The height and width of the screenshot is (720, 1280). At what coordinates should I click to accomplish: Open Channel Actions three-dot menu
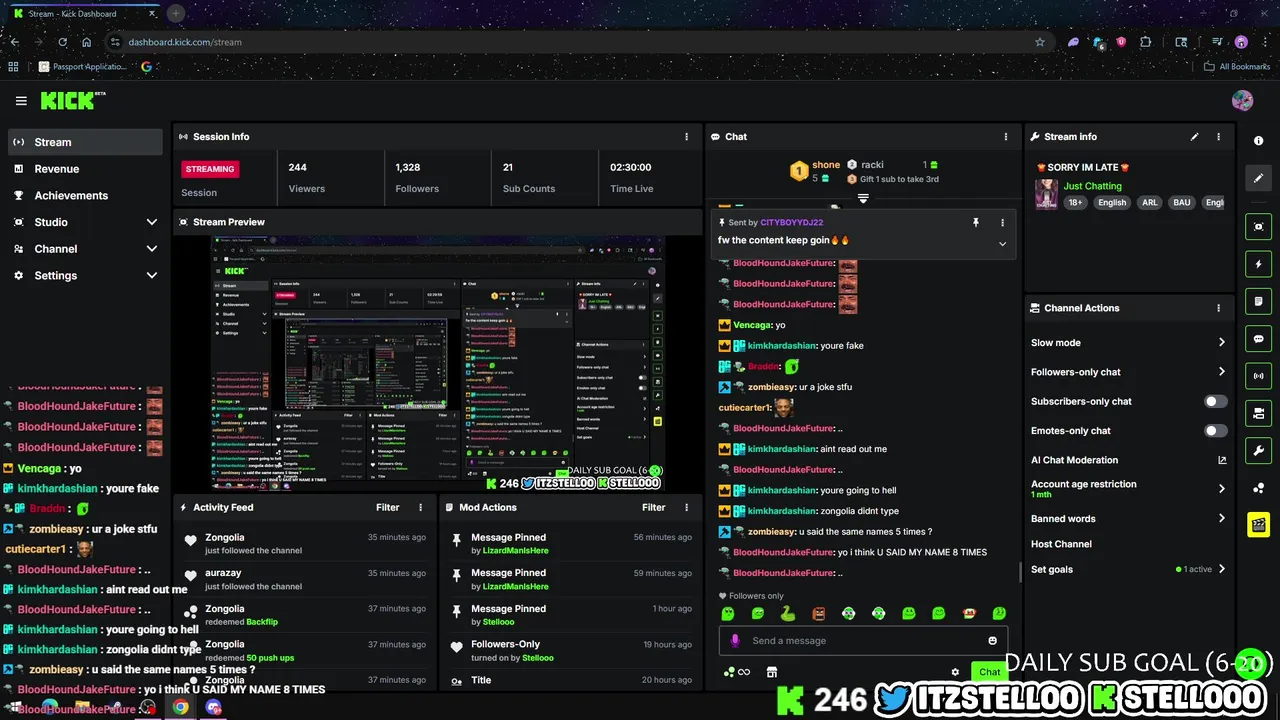pyautogui.click(x=1218, y=308)
